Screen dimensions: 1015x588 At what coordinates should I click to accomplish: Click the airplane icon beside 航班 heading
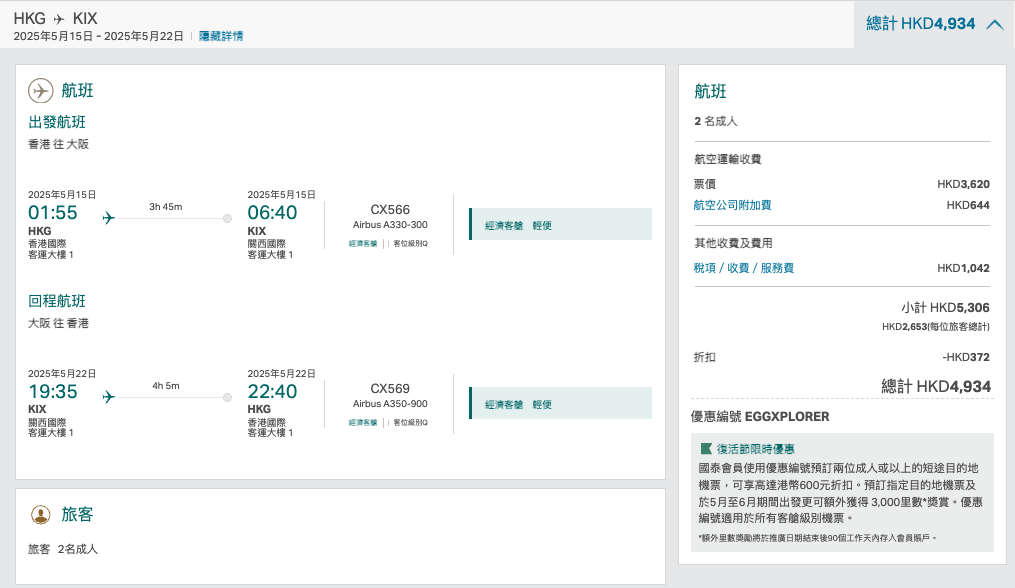(x=41, y=91)
